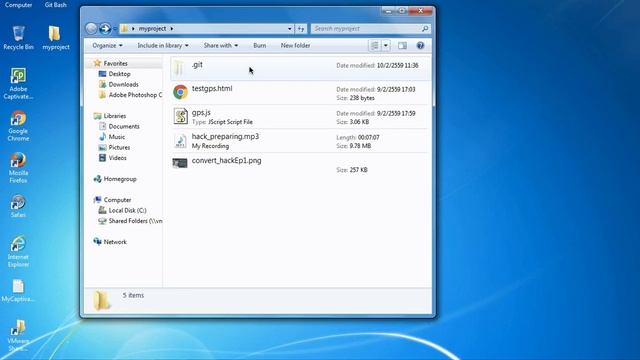
Task: Open the Documents library
Action: (124, 127)
